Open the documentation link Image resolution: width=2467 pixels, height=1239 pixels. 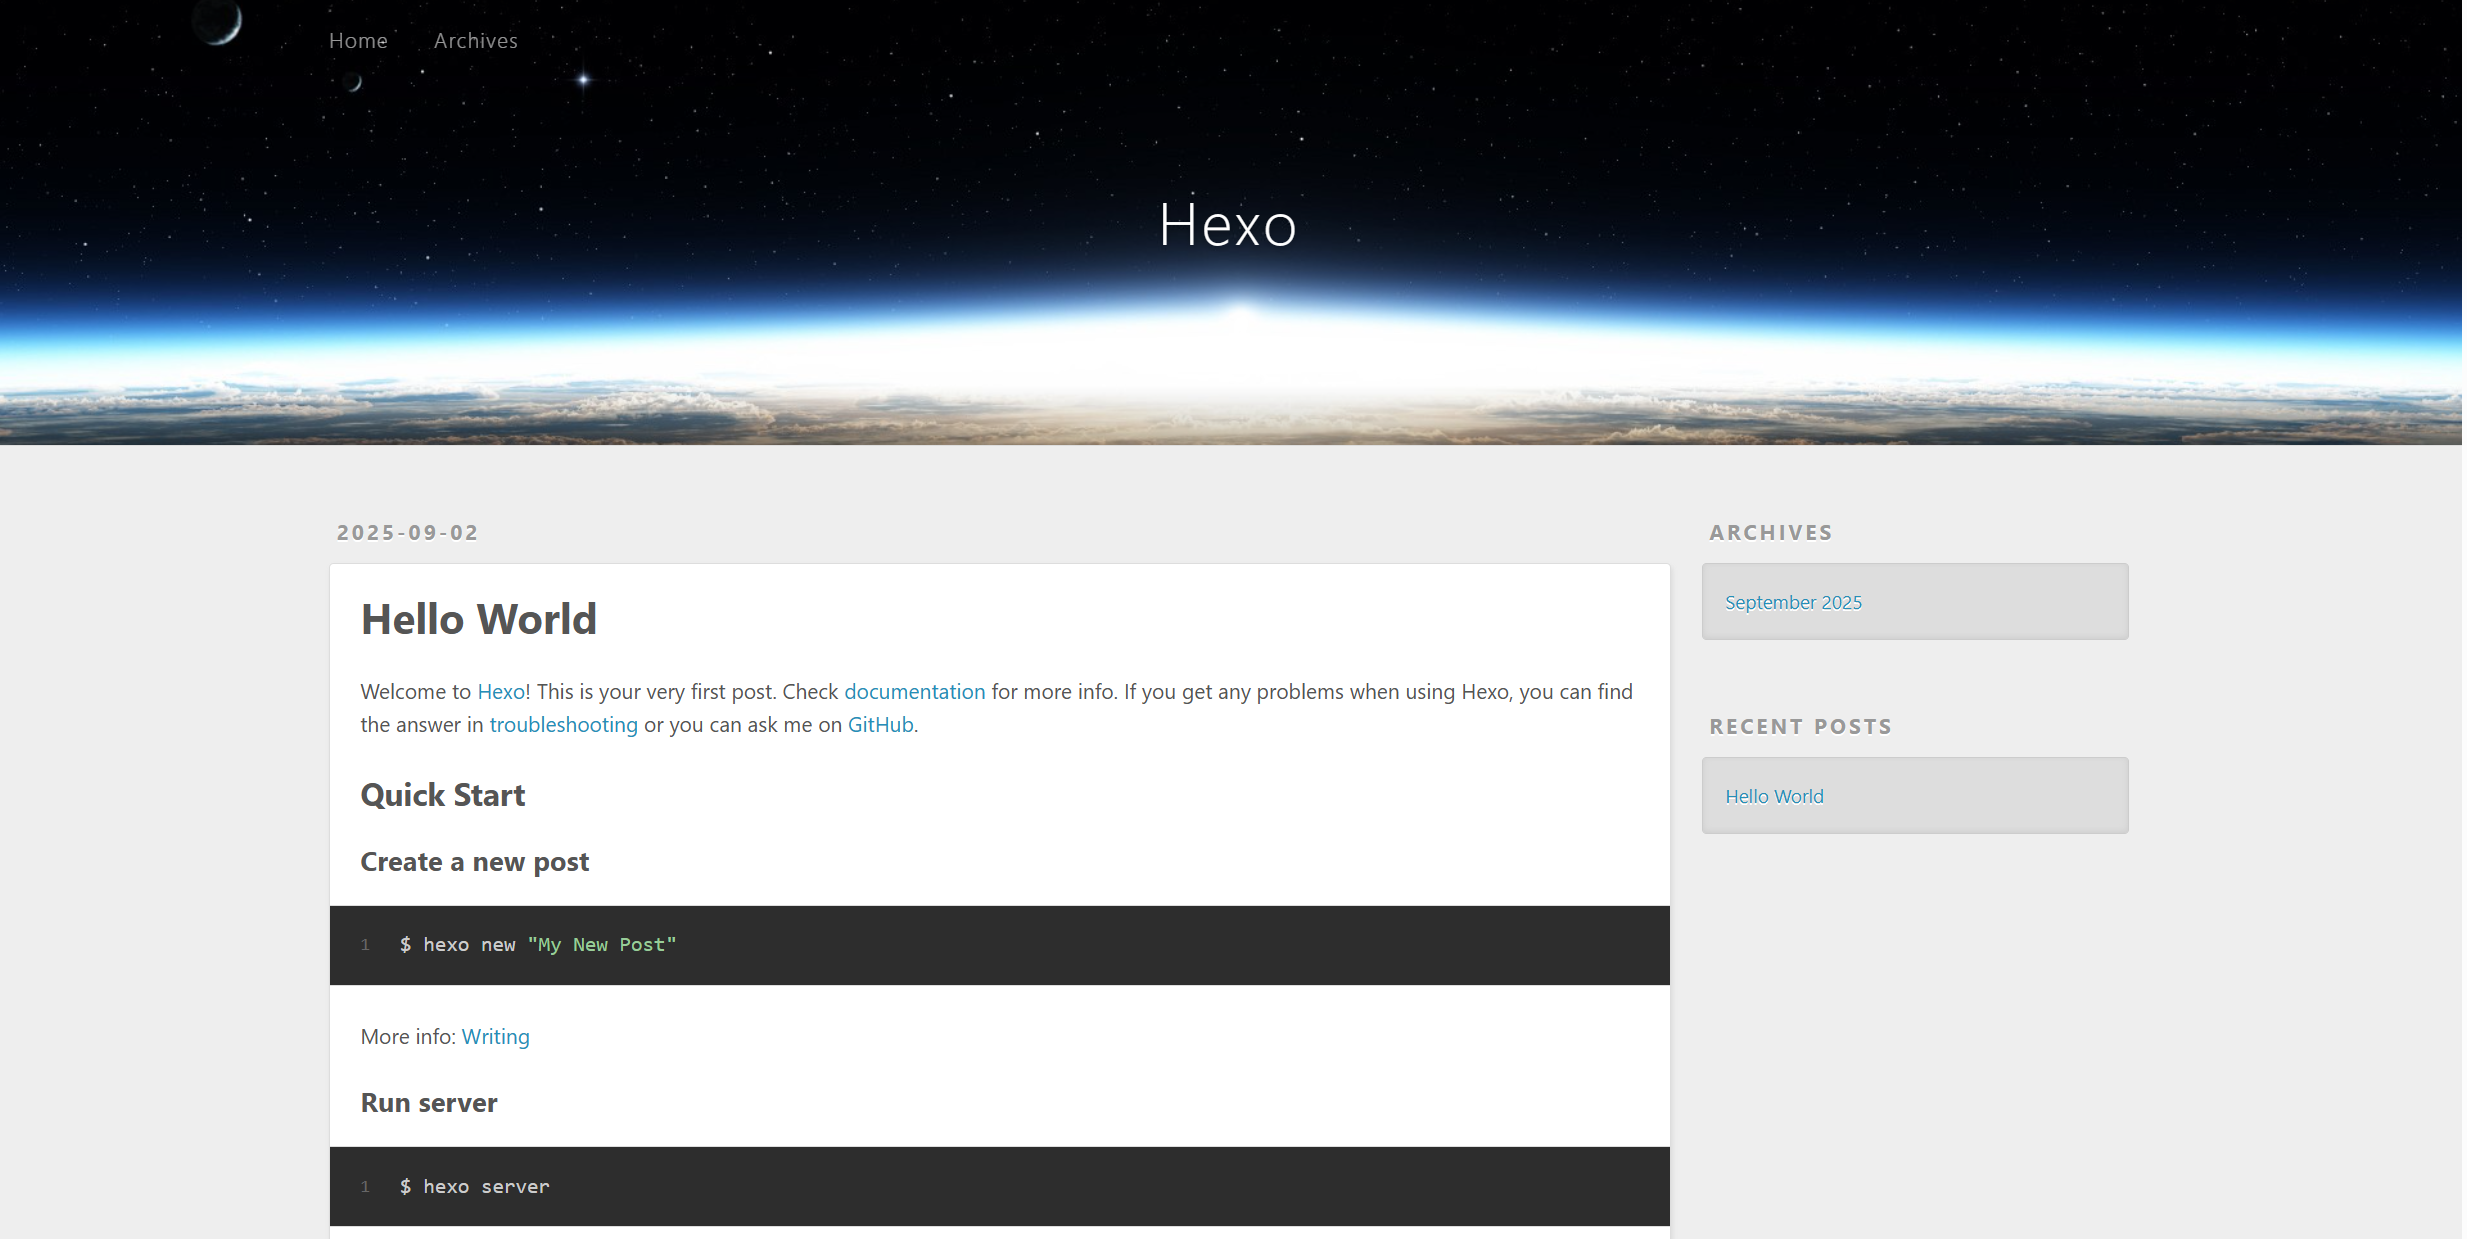tap(915, 691)
